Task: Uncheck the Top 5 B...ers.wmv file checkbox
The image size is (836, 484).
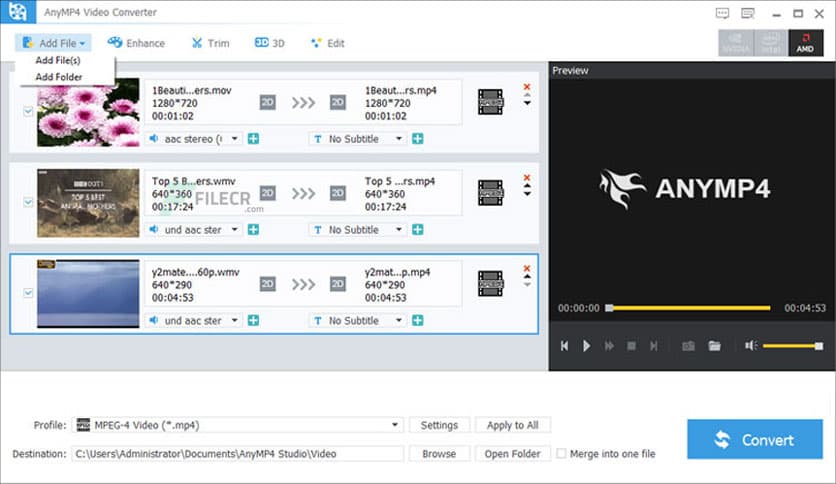Action: pos(28,202)
